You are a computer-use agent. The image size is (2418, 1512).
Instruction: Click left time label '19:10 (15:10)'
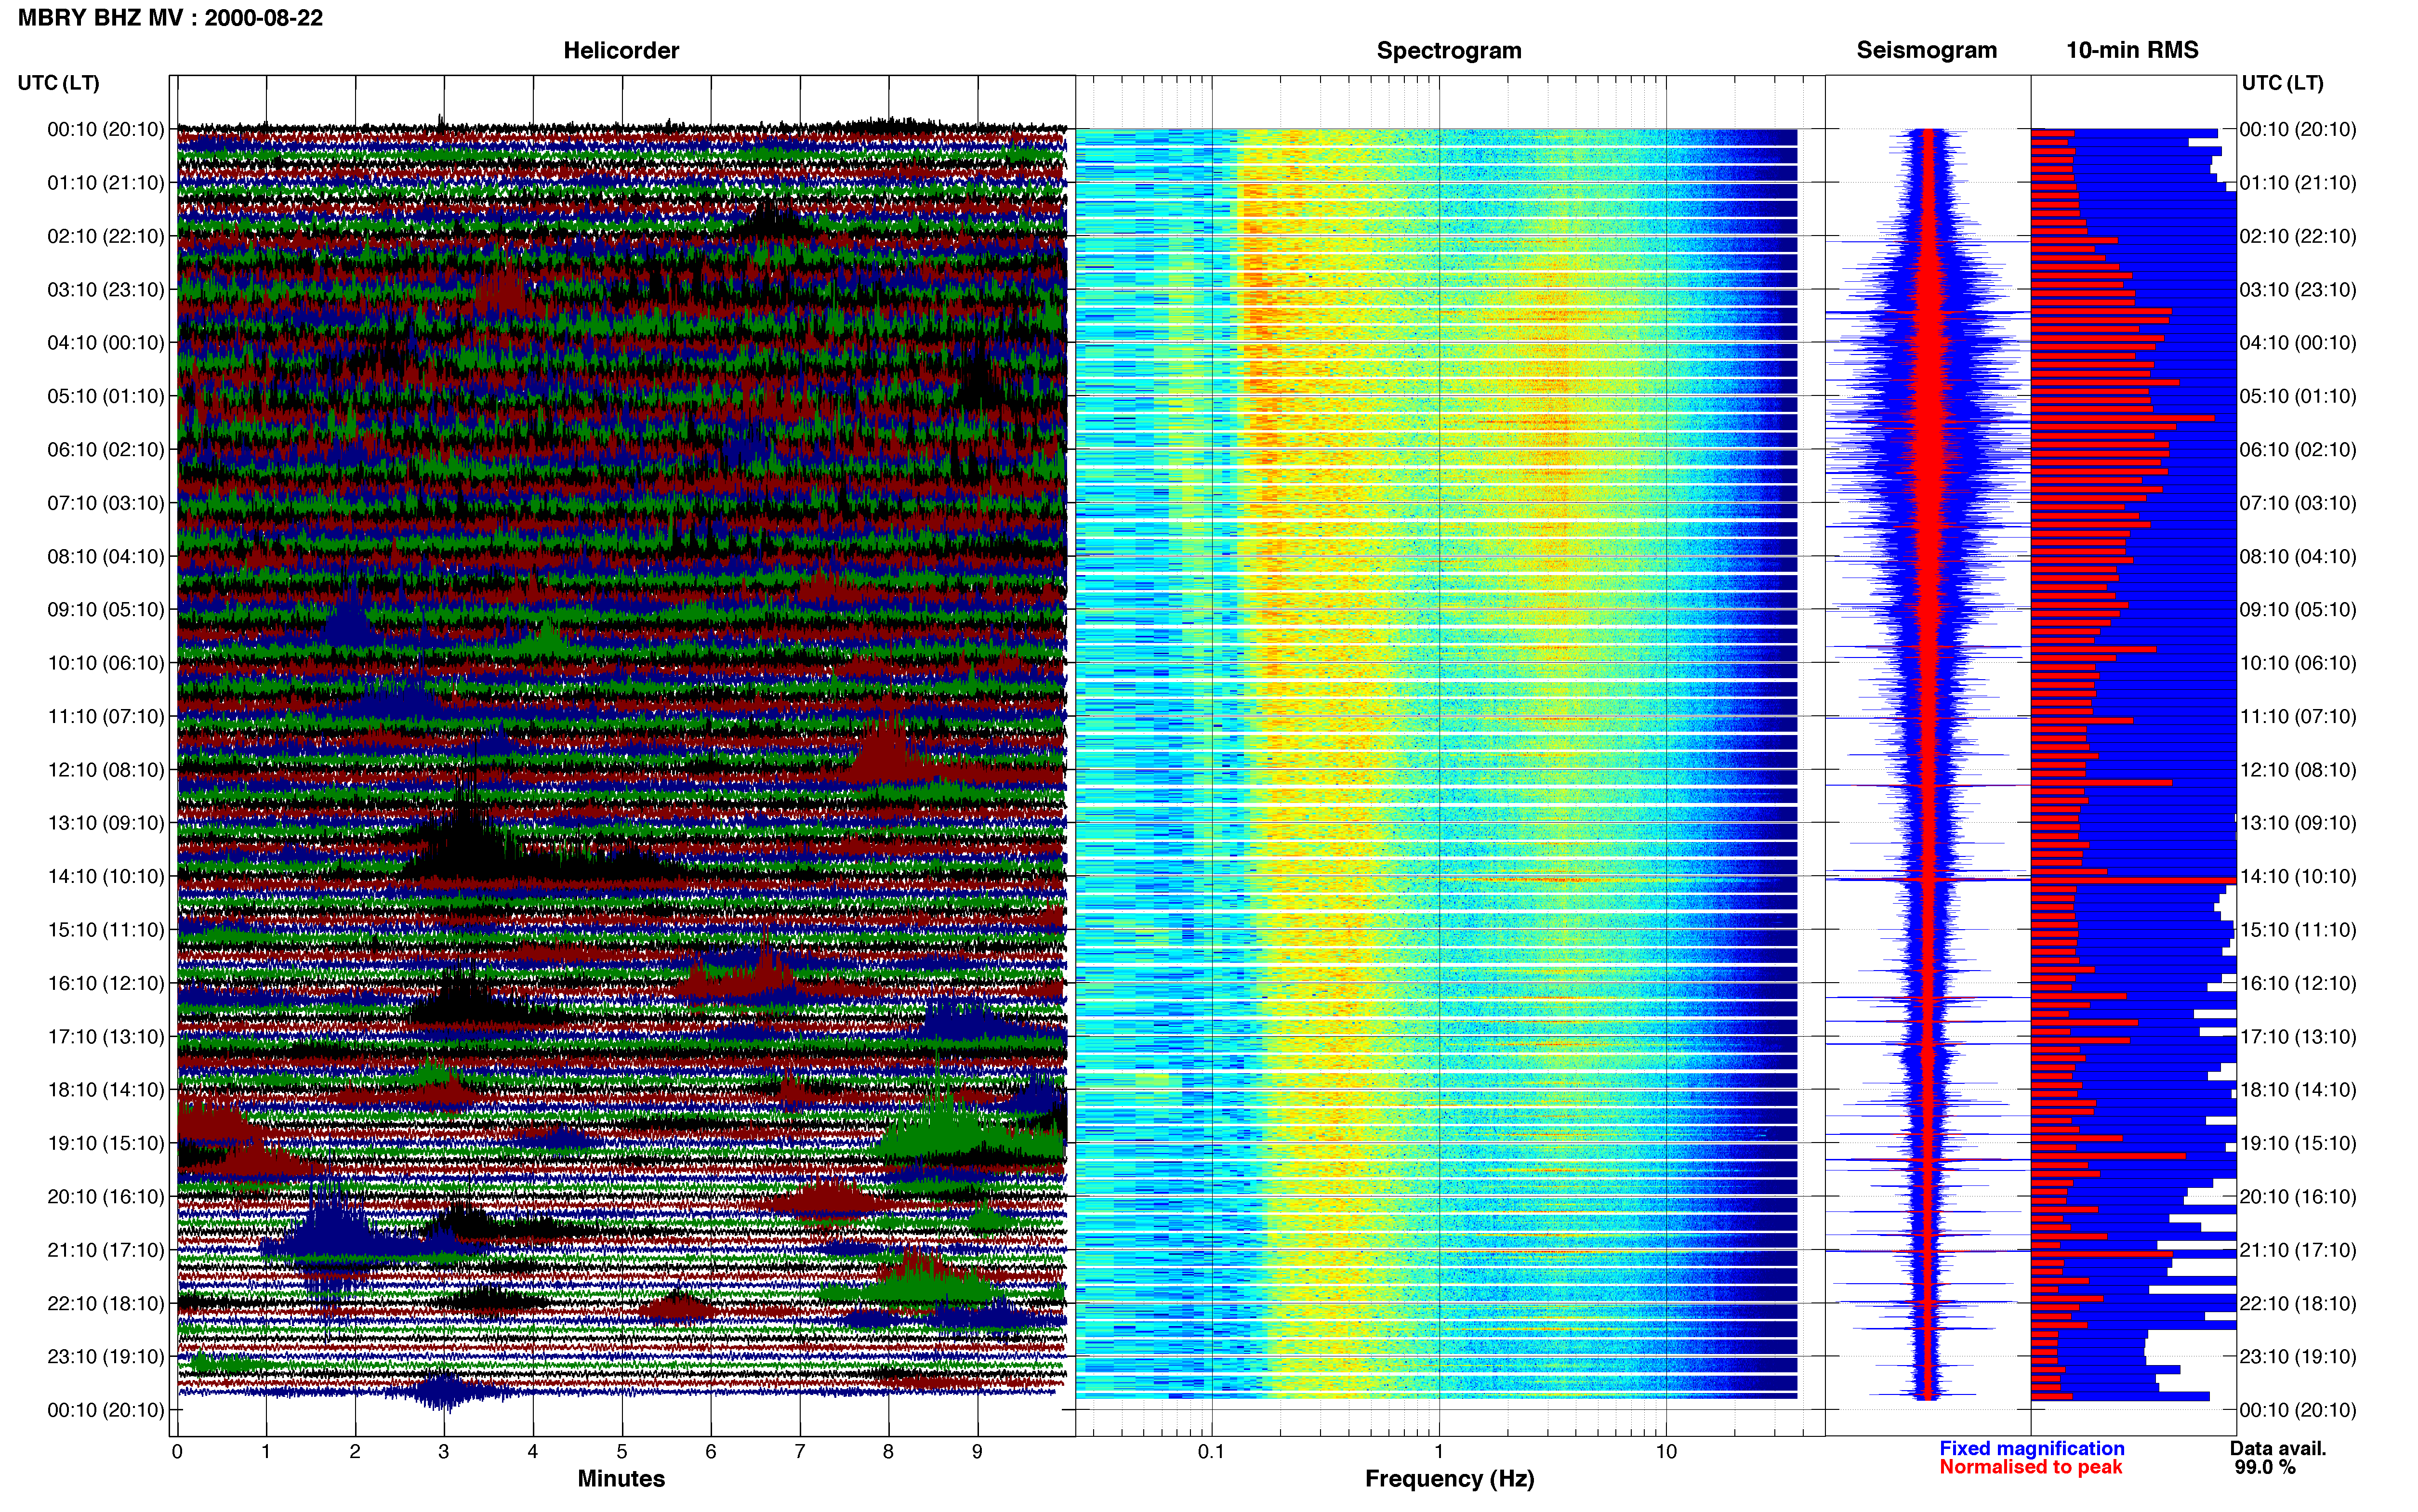(x=106, y=1143)
